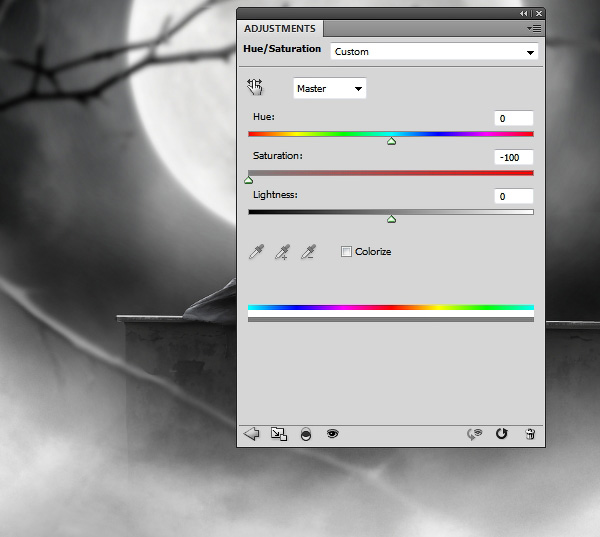Image resolution: width=600 pixels, height=537 pixels.
Task: Click the Lightness label
Action: pyautogui.click(x=275, y=195)
